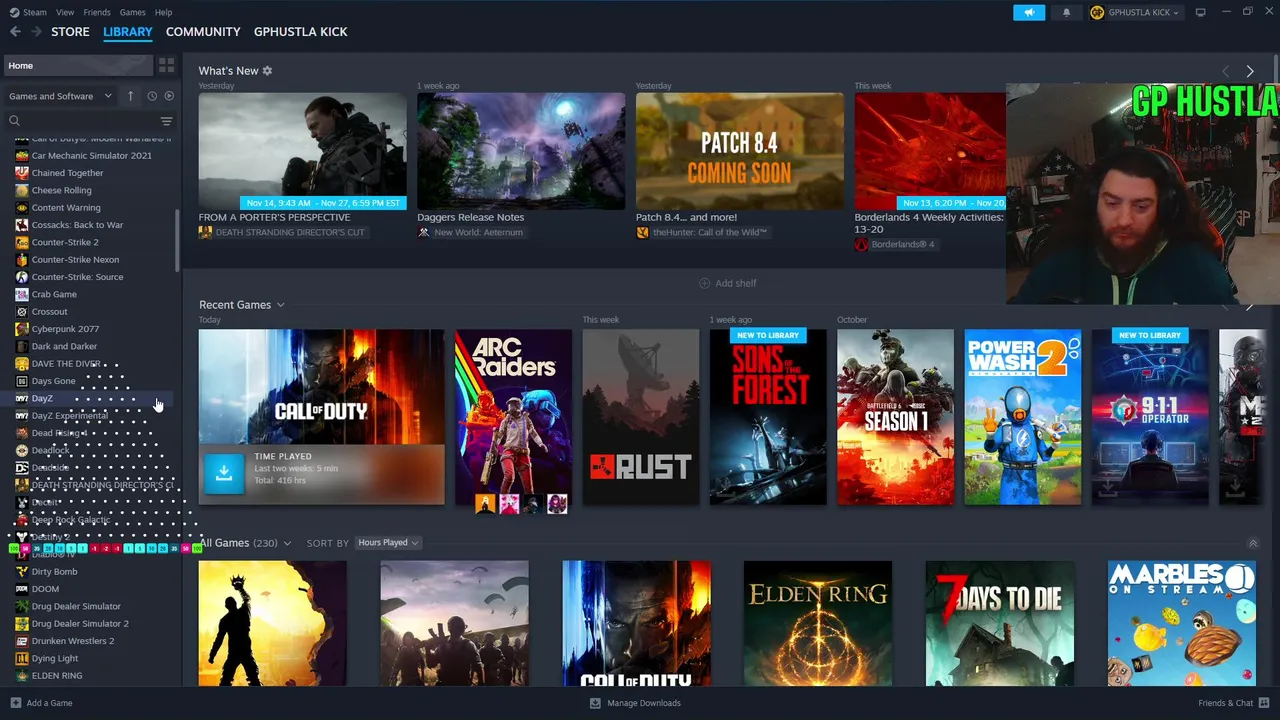Click the Manage Downloads icon

coord(595,703)
